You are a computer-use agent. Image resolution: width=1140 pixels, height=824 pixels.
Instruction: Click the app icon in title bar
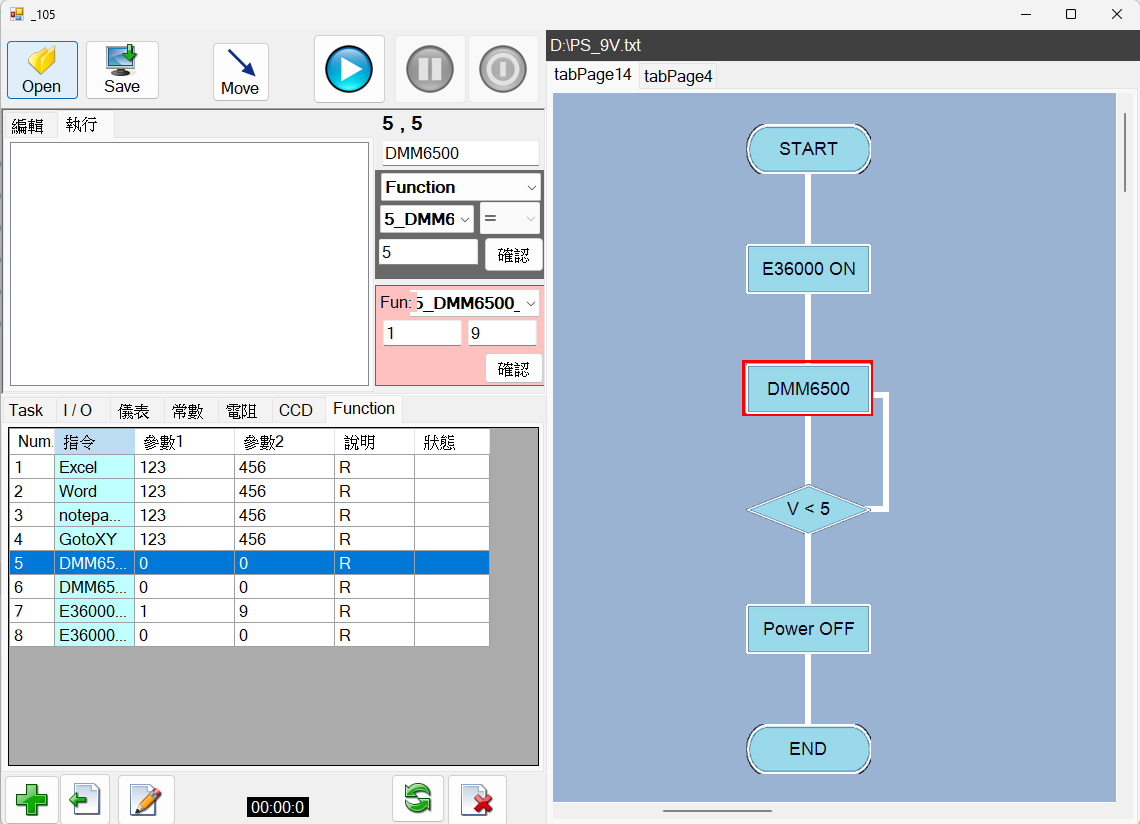tap(17, 14)
